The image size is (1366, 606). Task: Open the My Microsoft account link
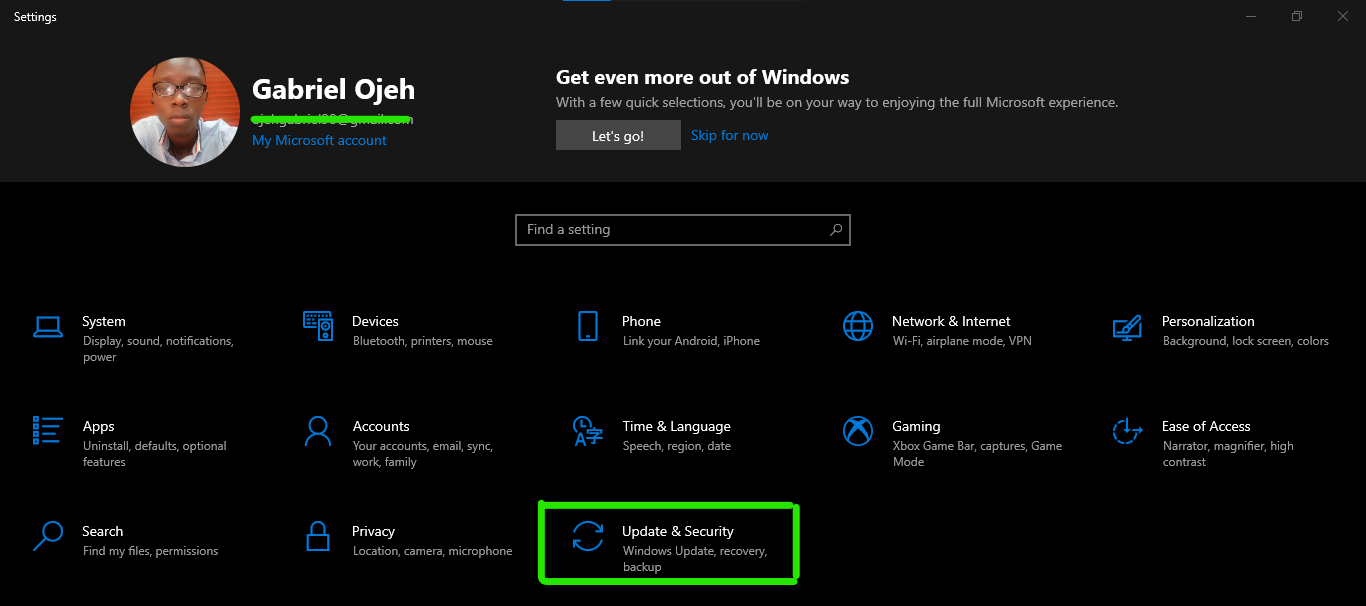319,140
